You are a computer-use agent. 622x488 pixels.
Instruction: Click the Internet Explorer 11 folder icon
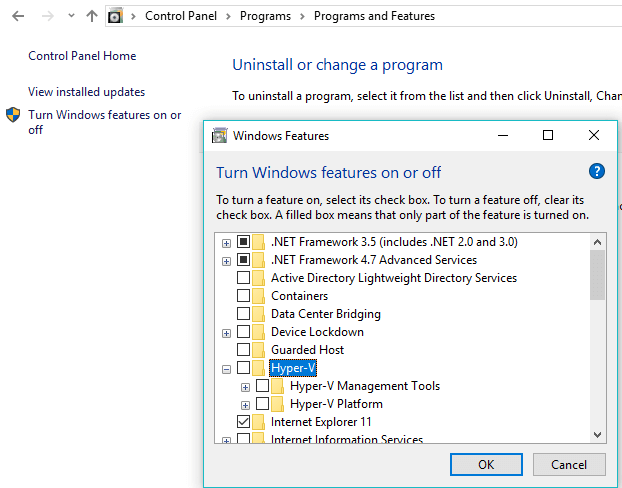(258, 422)
